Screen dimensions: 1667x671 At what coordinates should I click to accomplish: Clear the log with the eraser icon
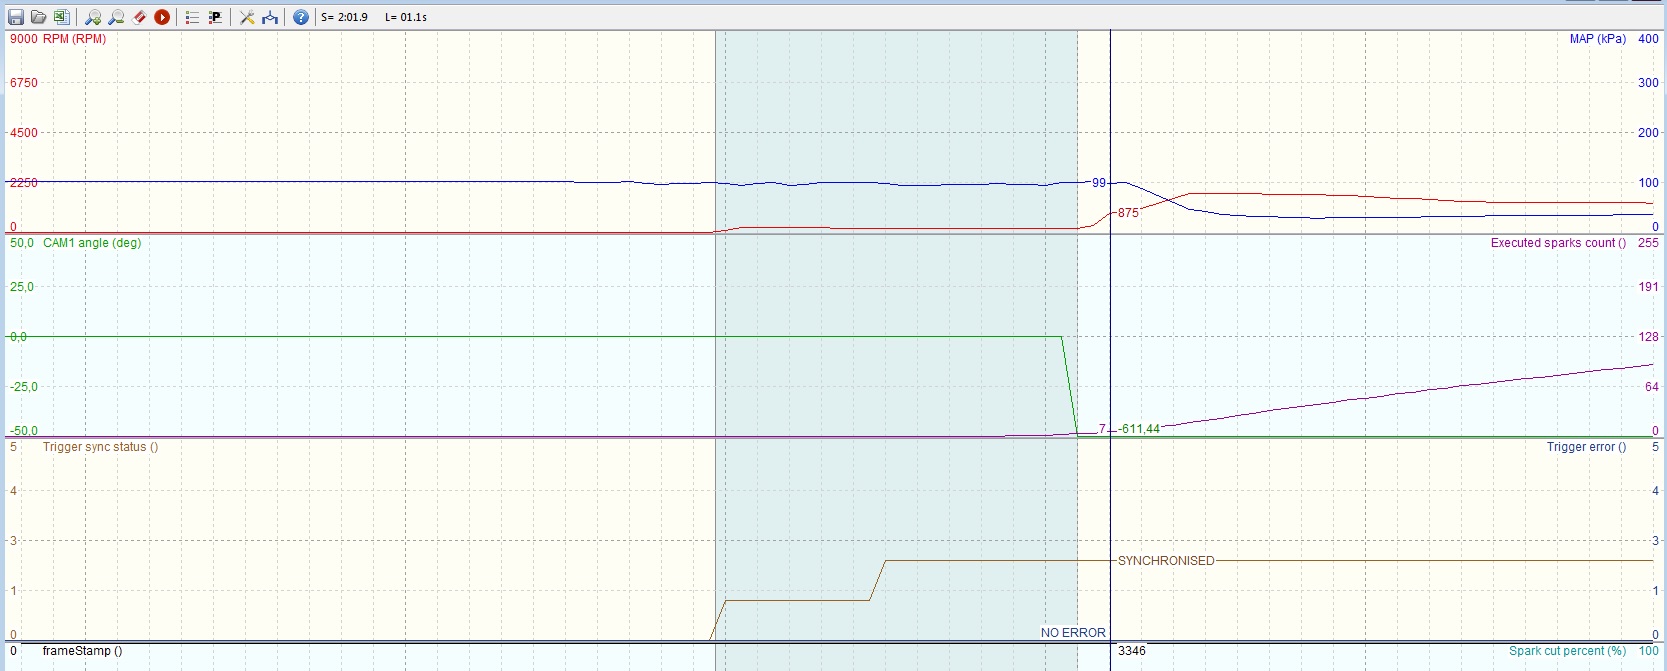pyautogui.click(x=139, y=17)
